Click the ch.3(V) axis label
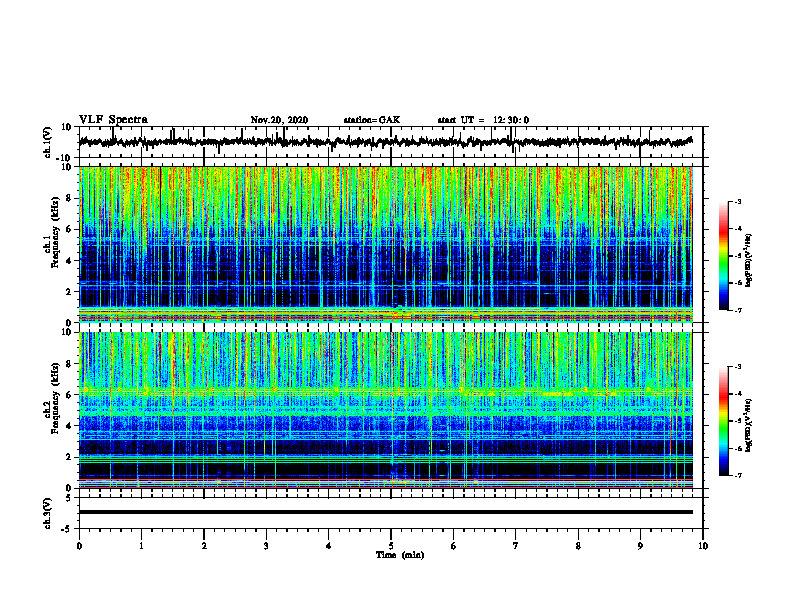Image resolution: width=792 pixels, height=612 pixels. coord(48,513)
